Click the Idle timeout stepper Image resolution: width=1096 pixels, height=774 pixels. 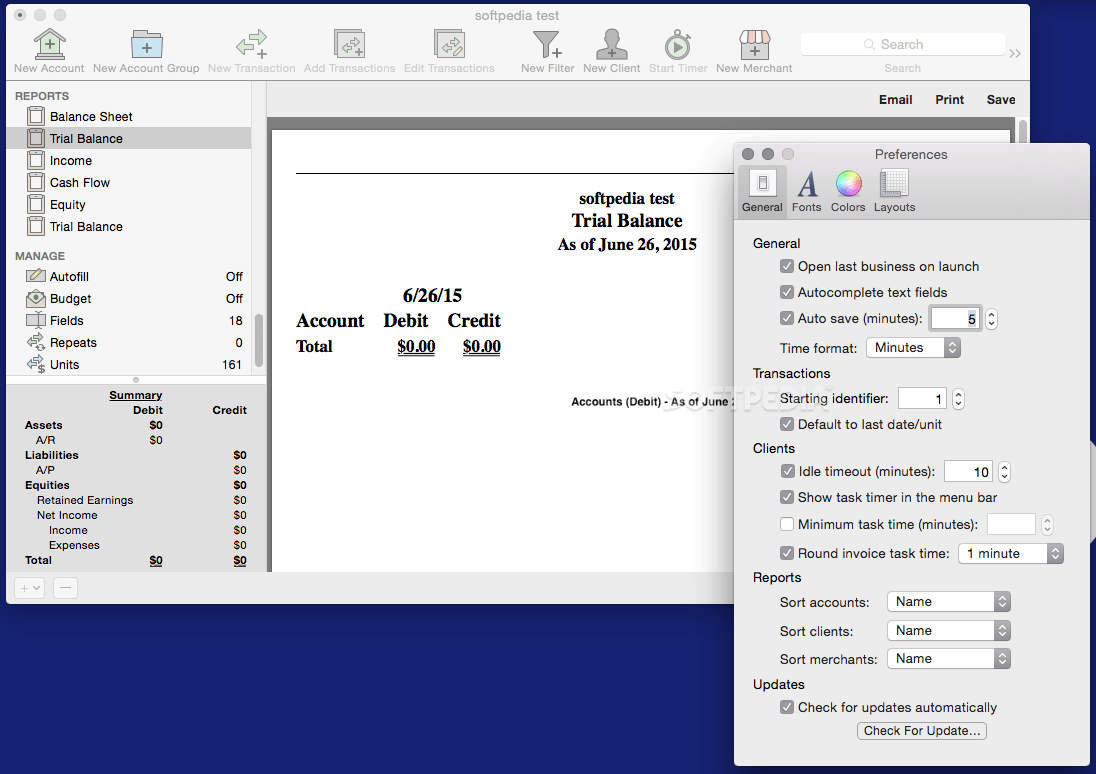click(x=1004, y=472)
